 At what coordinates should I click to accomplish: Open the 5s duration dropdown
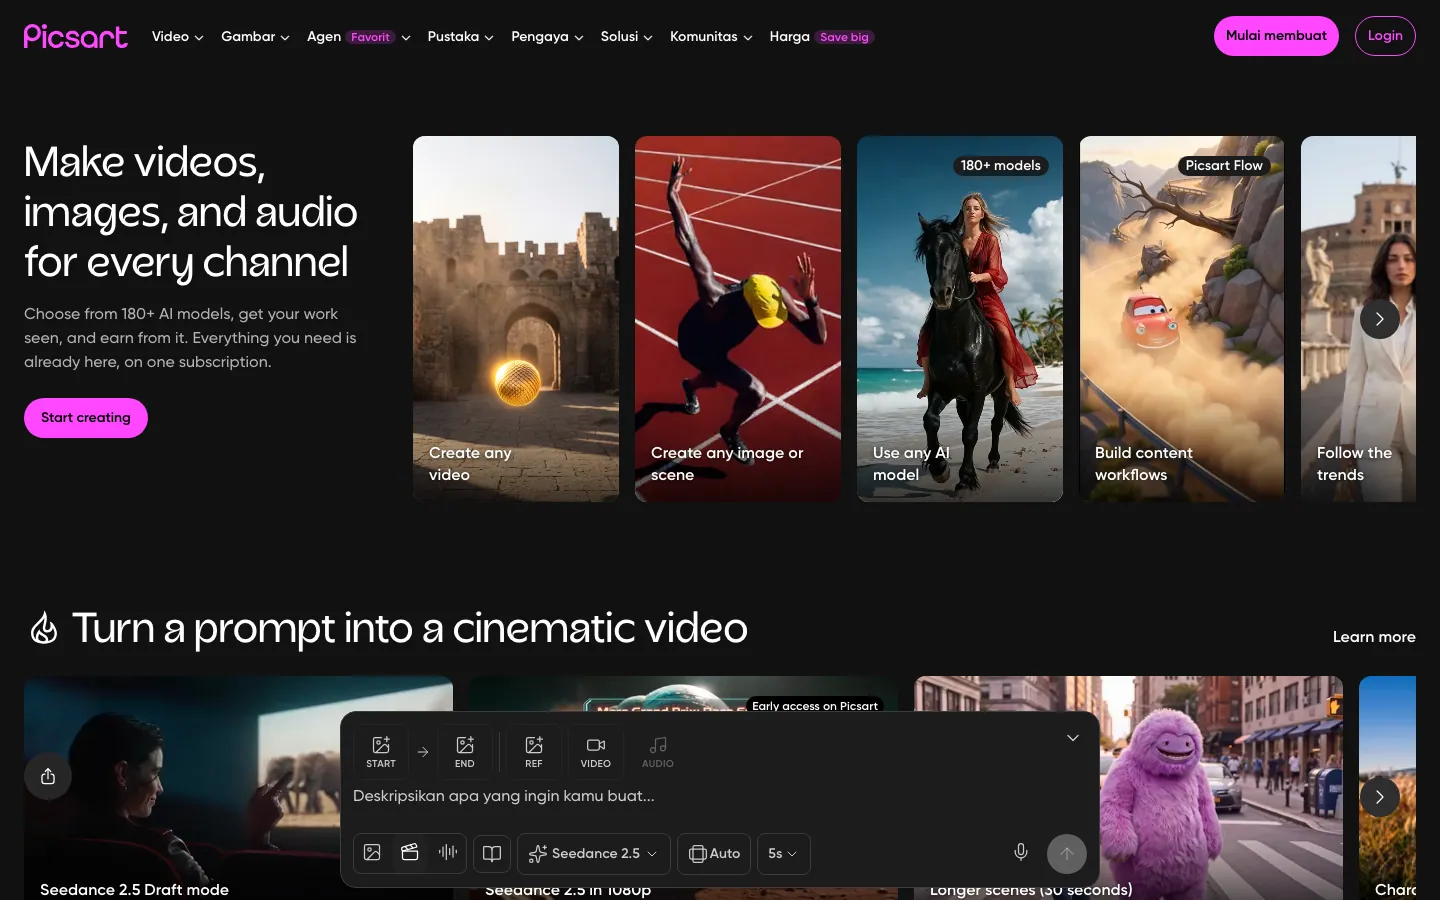point(783,853)
